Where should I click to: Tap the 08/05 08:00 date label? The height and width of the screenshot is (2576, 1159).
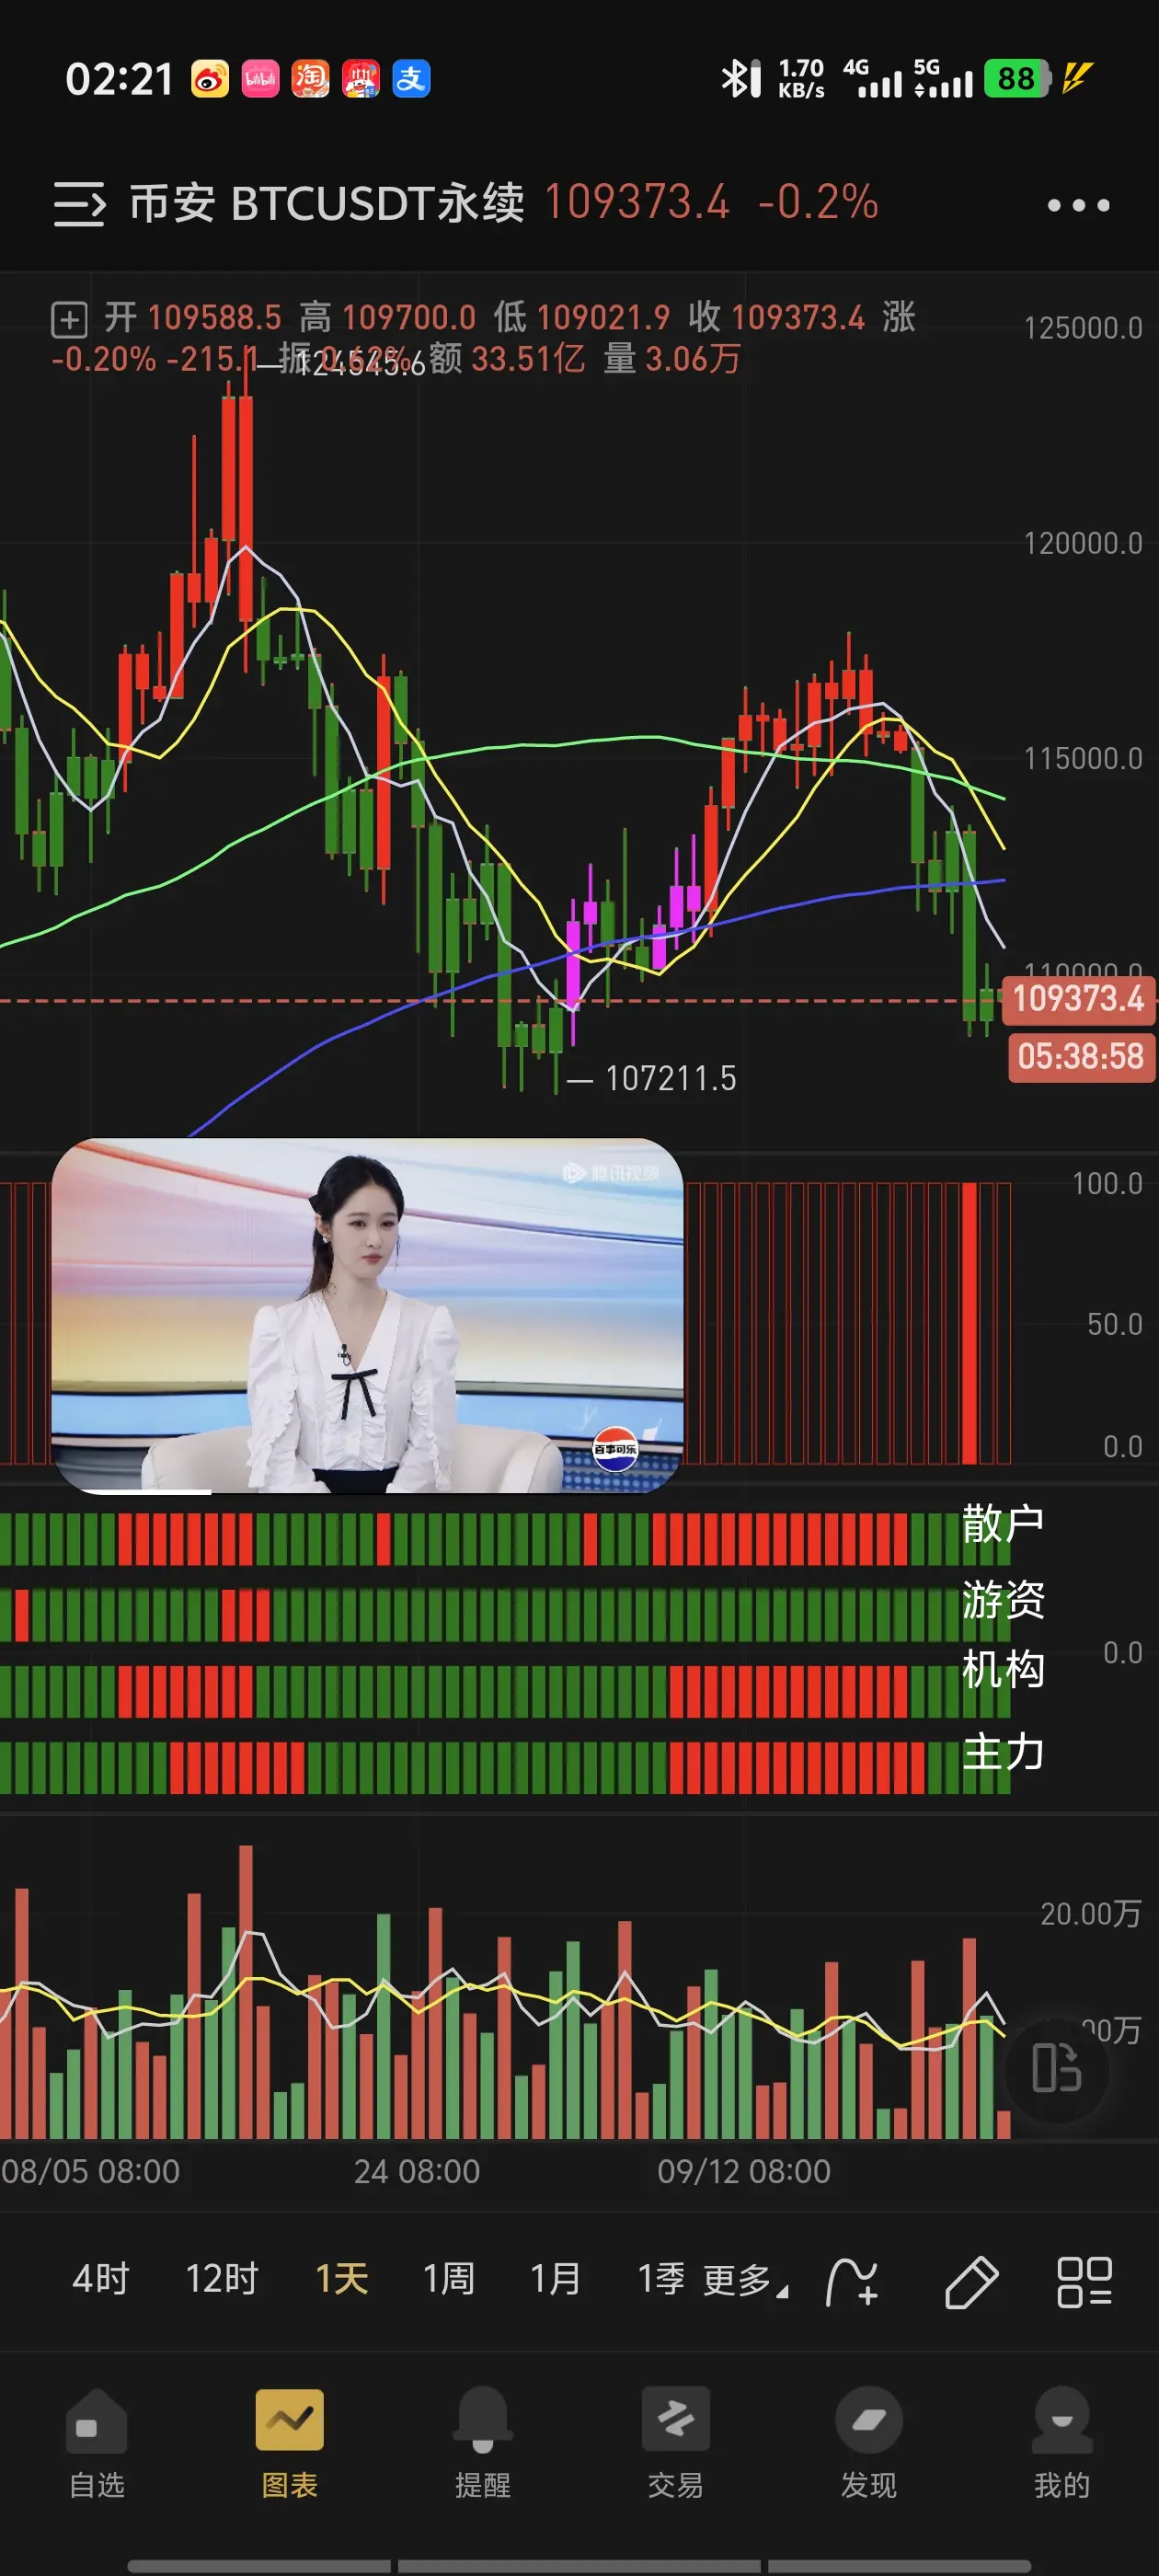pyautogui.click(x=91, y=2171)
